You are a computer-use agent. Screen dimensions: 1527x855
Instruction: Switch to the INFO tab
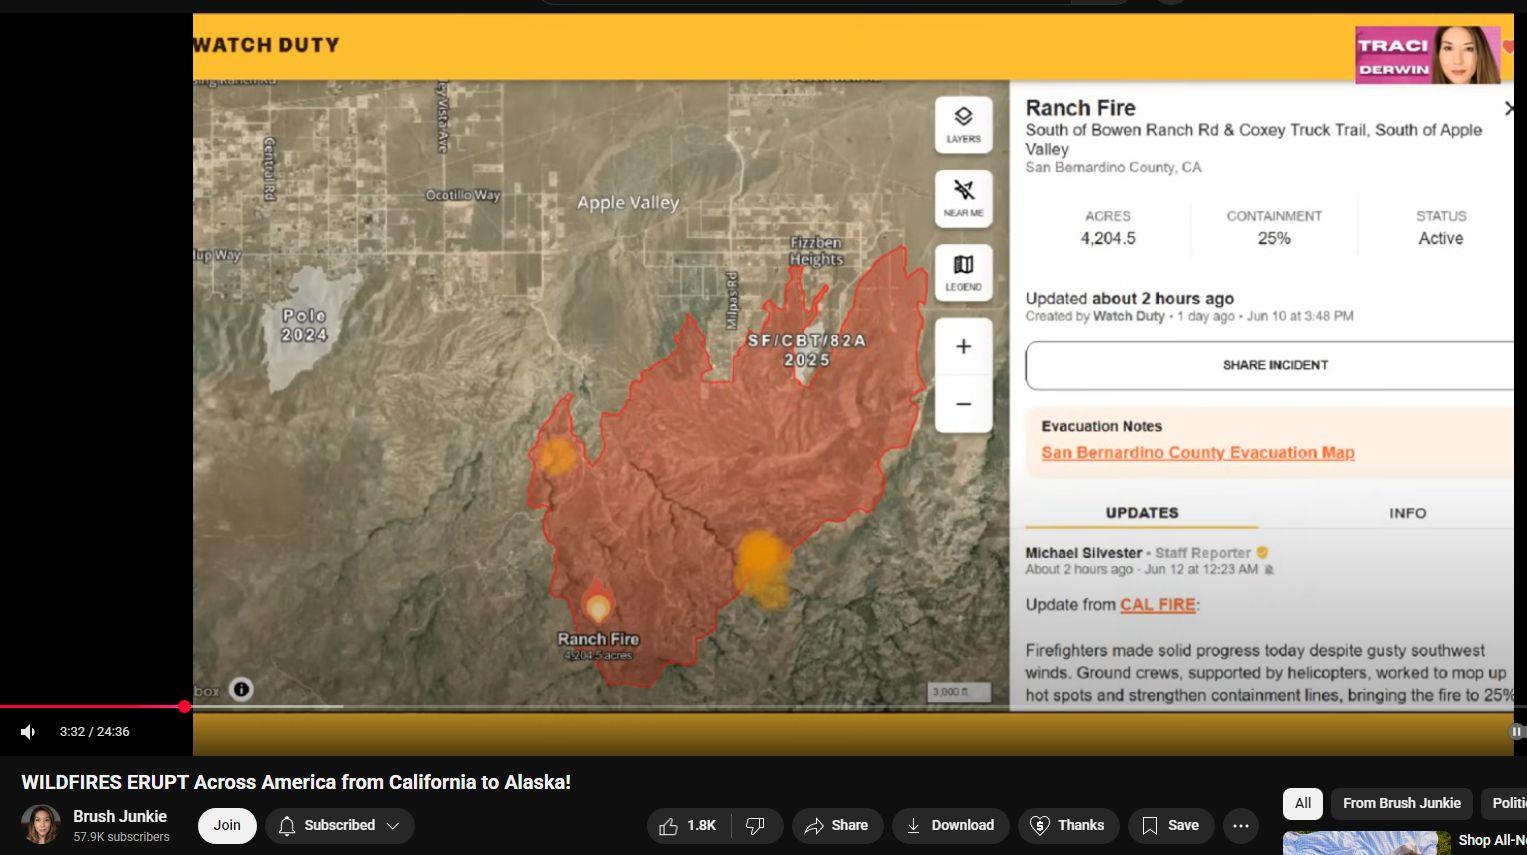[1407, 513]
